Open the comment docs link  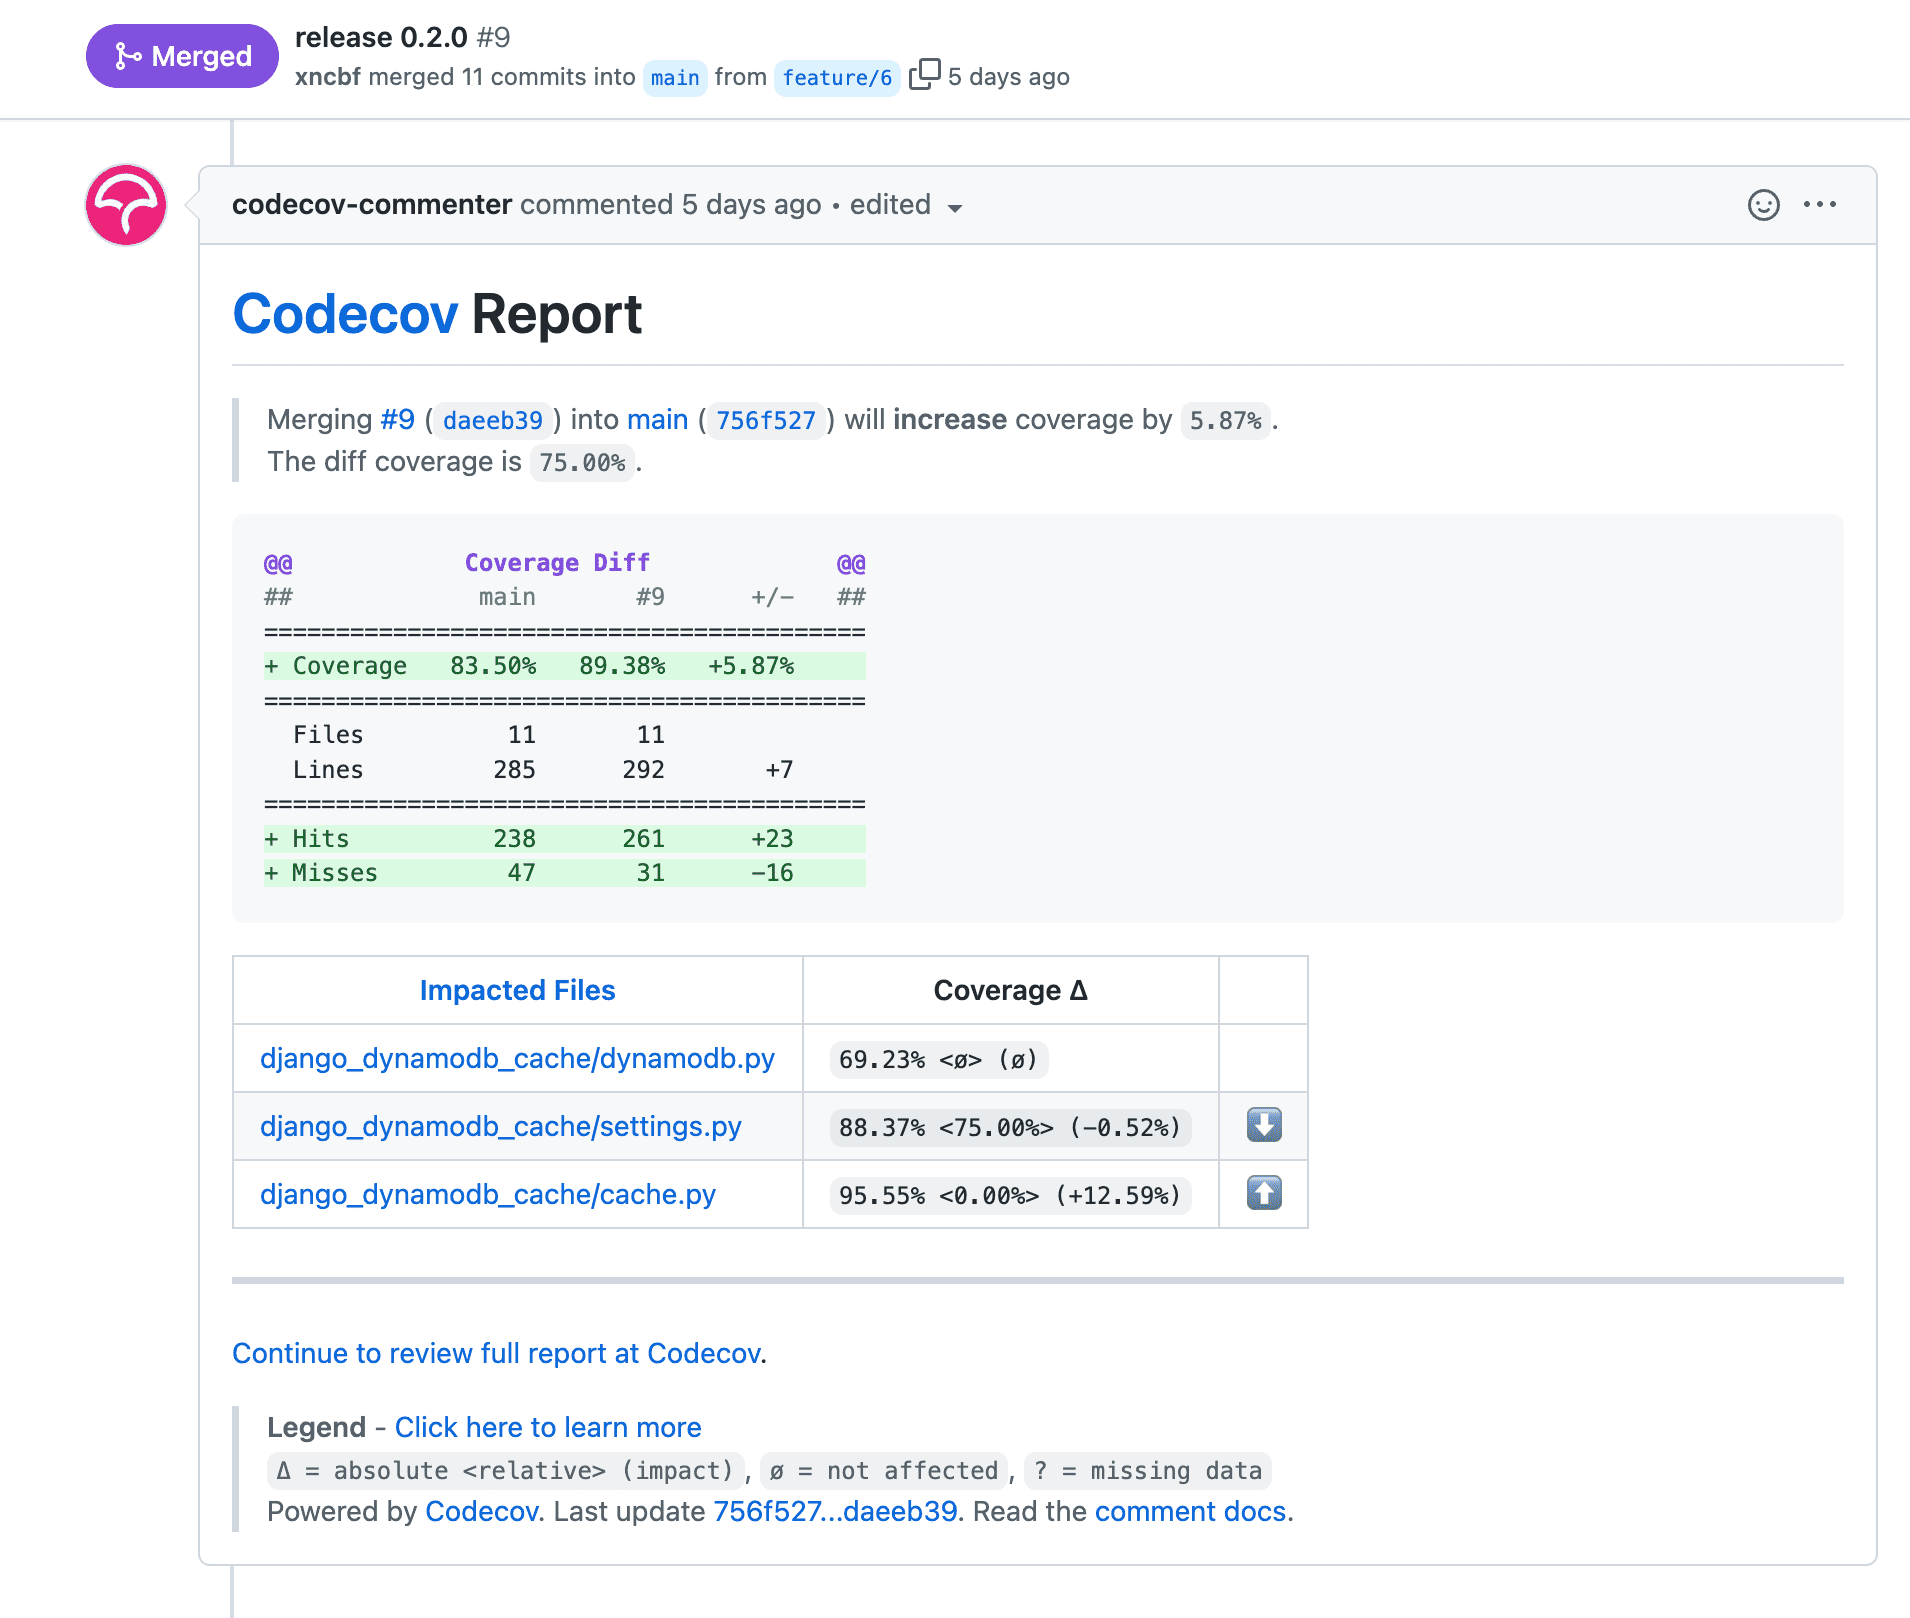[x=1192, y=1511]
